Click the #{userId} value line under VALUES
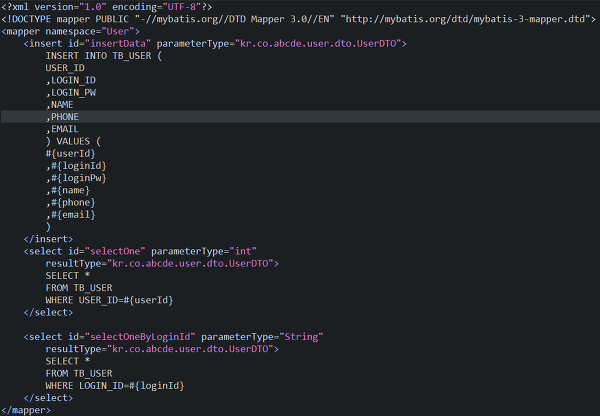The image size is (600, 416). coord(70,153)
